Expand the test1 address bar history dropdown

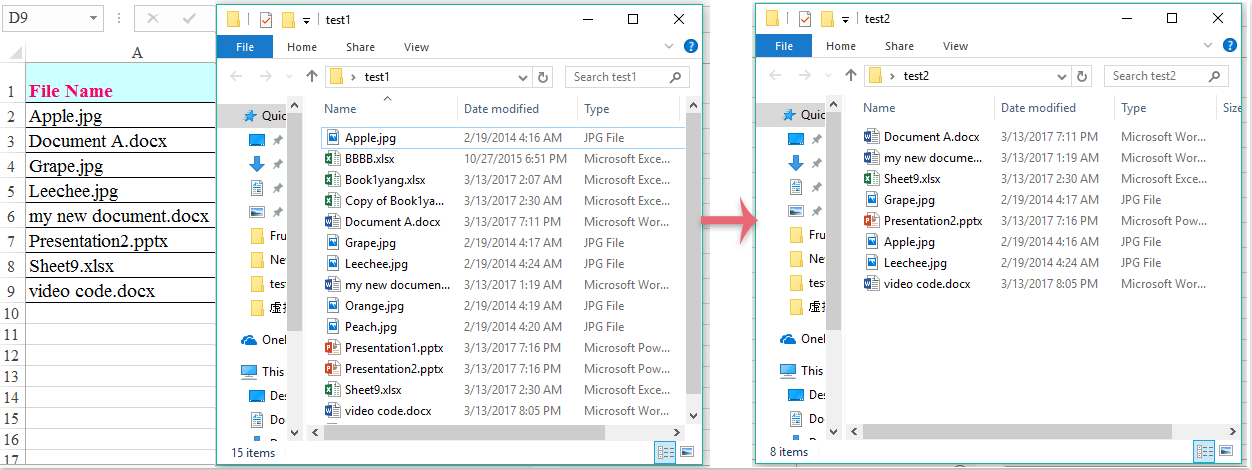pyautogui.click(x=523, y=77)
